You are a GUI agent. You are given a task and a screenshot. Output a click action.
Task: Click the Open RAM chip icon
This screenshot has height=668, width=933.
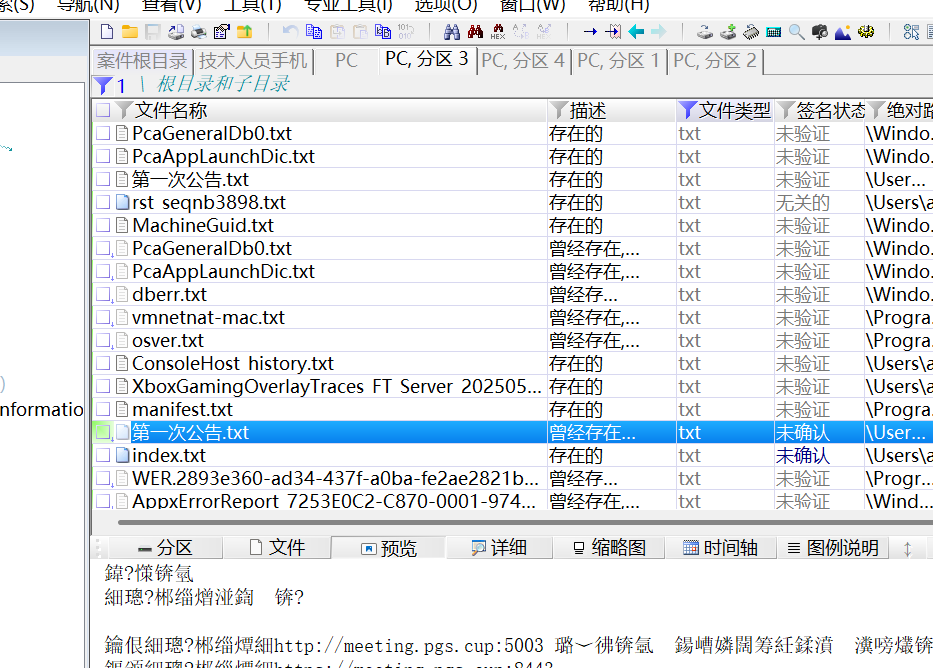tap(751, 32)
